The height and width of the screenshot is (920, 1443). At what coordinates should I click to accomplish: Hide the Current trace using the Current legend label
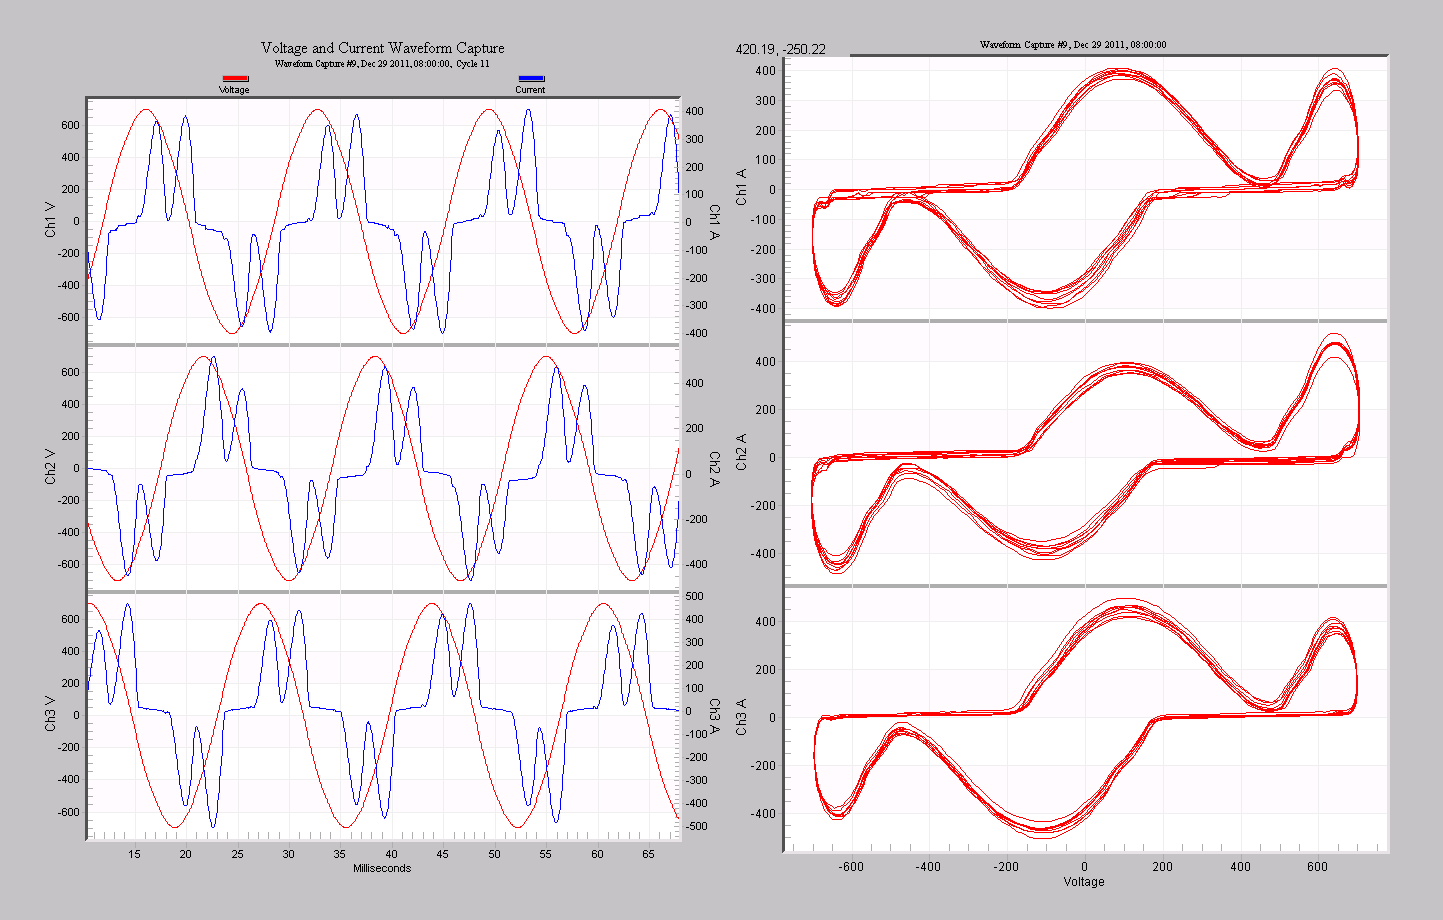click(530, 89)
